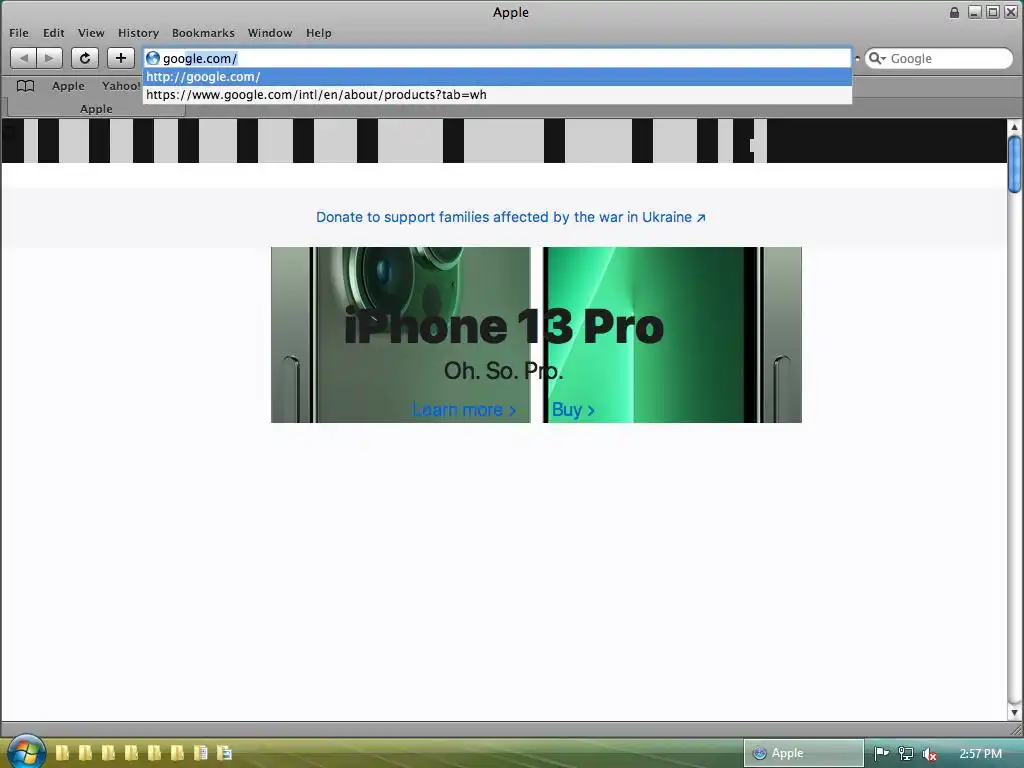Open the Window menu
The image size is (1024, 768).
[270, 33]
